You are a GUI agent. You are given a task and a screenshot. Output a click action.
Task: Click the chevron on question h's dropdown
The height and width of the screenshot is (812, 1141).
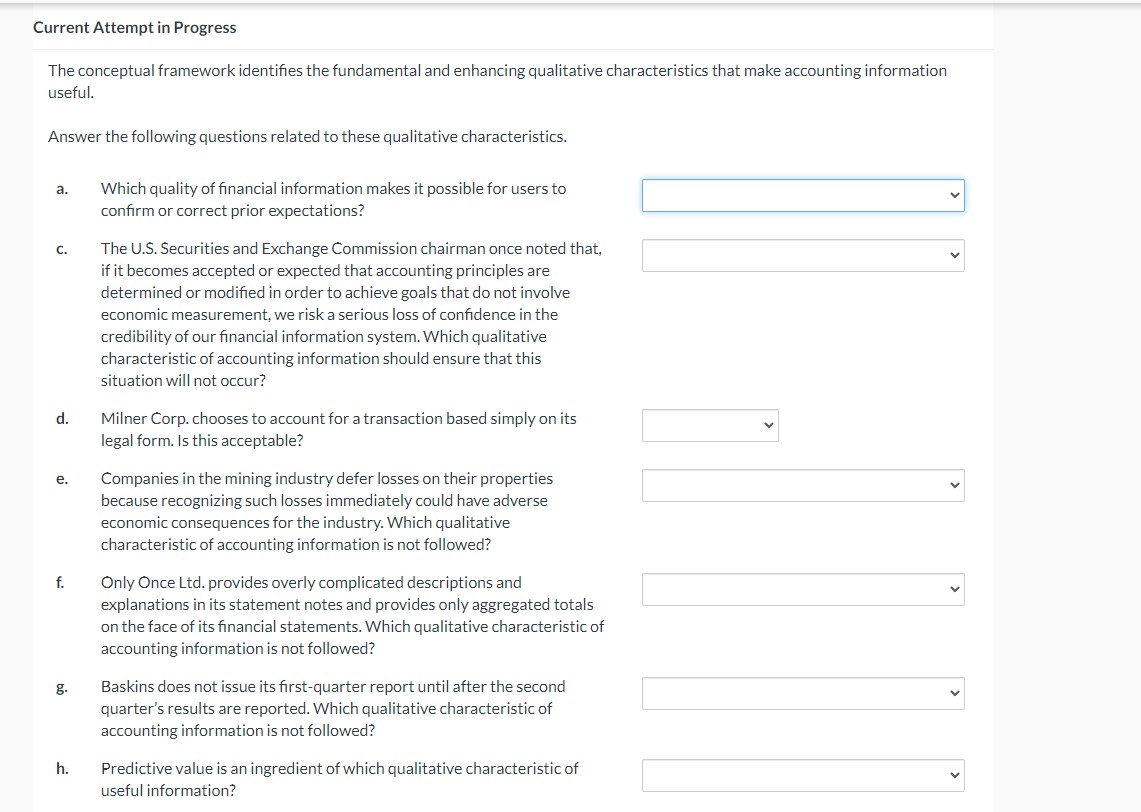(954, 775)
